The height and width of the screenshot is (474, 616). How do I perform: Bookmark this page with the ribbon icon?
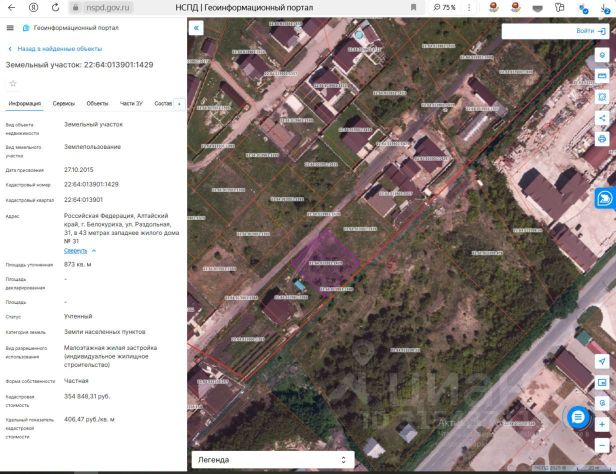pyautogui.click(x=413, y=7)
